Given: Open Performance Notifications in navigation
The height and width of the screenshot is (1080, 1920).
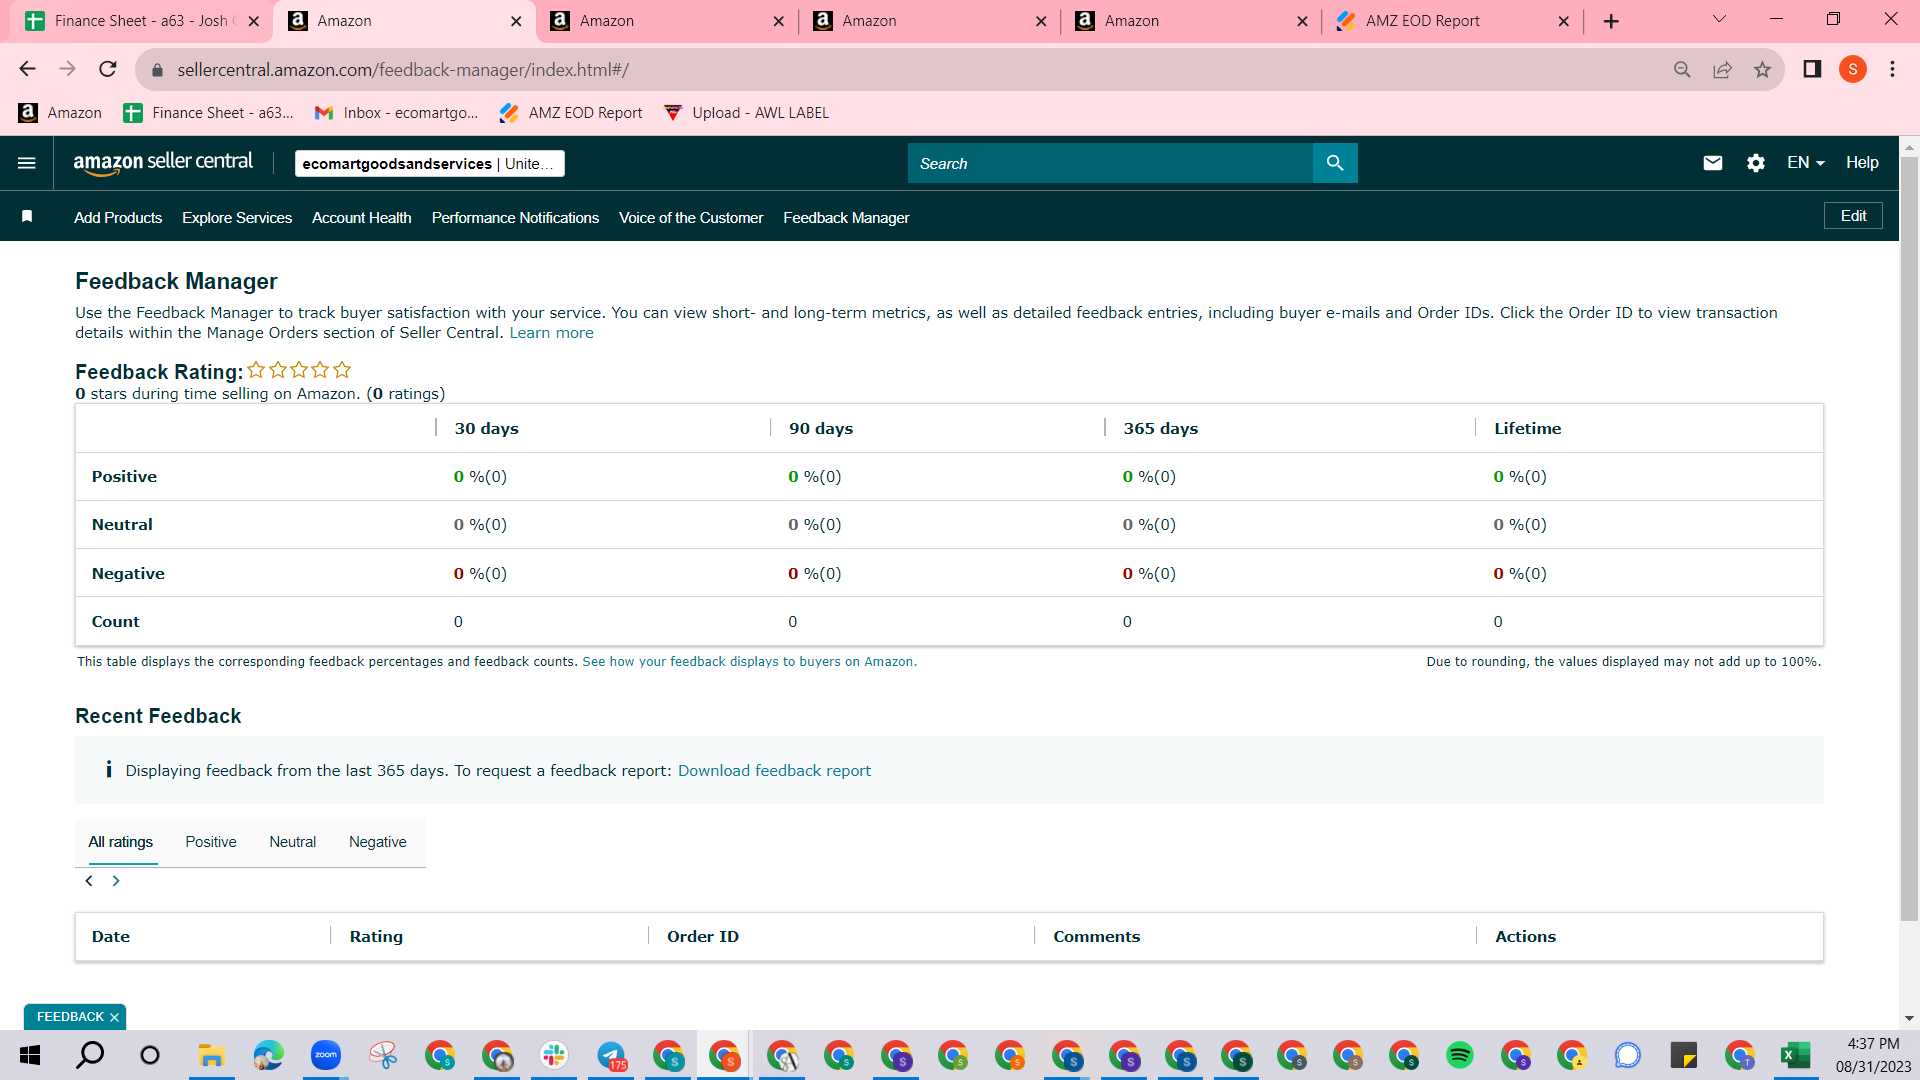Looking at the screenshot, I should (515, 217).
